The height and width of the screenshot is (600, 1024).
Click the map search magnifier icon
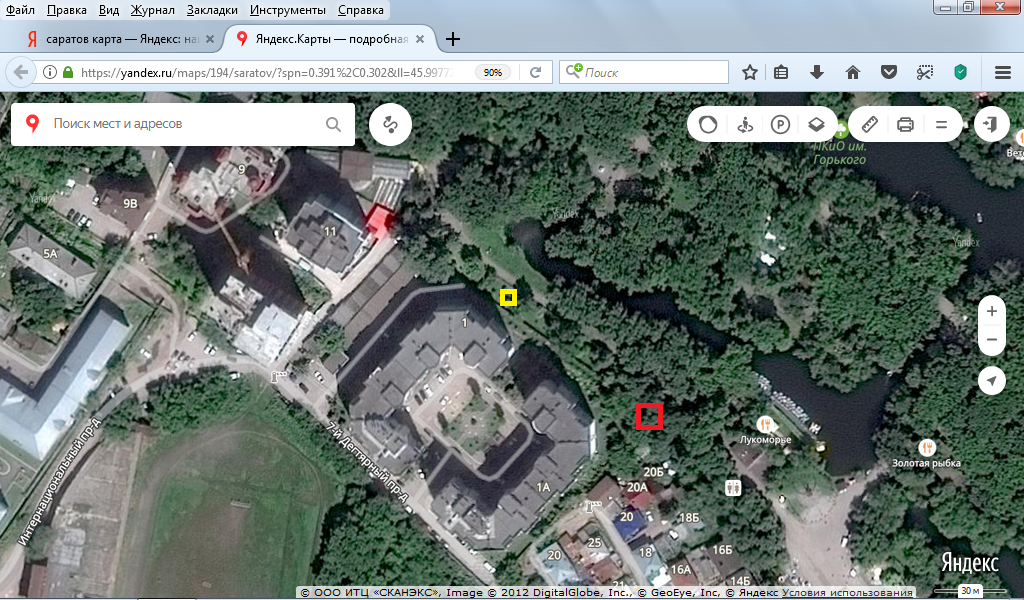[333, 124]
